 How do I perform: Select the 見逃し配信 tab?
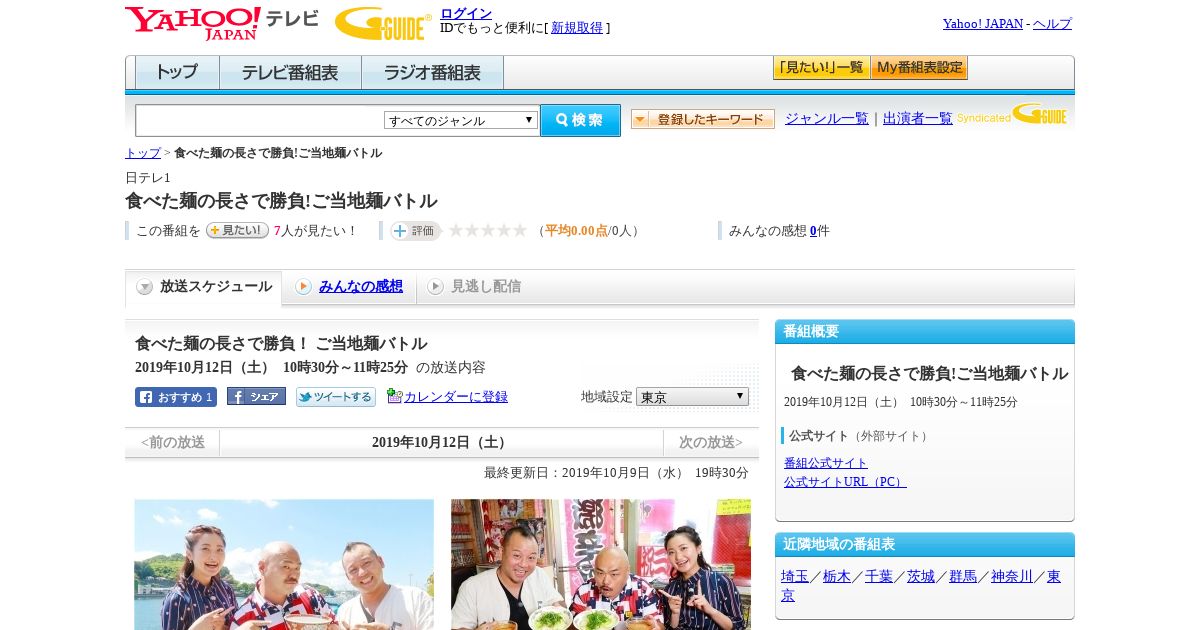pos(474,287)
